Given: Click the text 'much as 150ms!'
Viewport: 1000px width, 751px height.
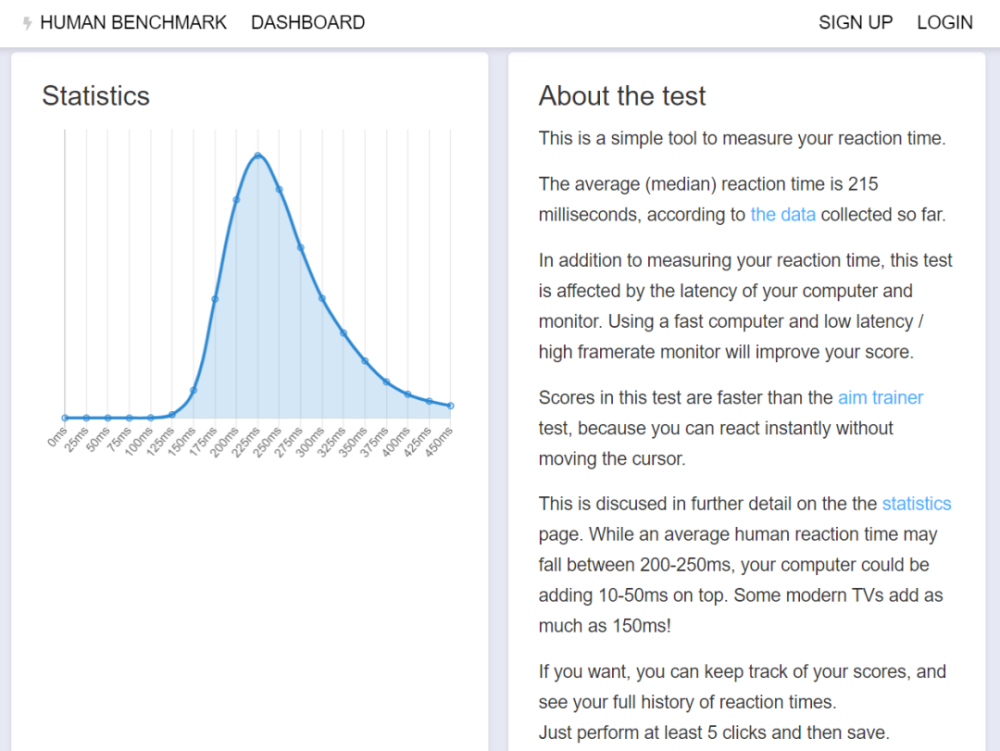Looking at the screenshot, I should (x=605, y=626).
